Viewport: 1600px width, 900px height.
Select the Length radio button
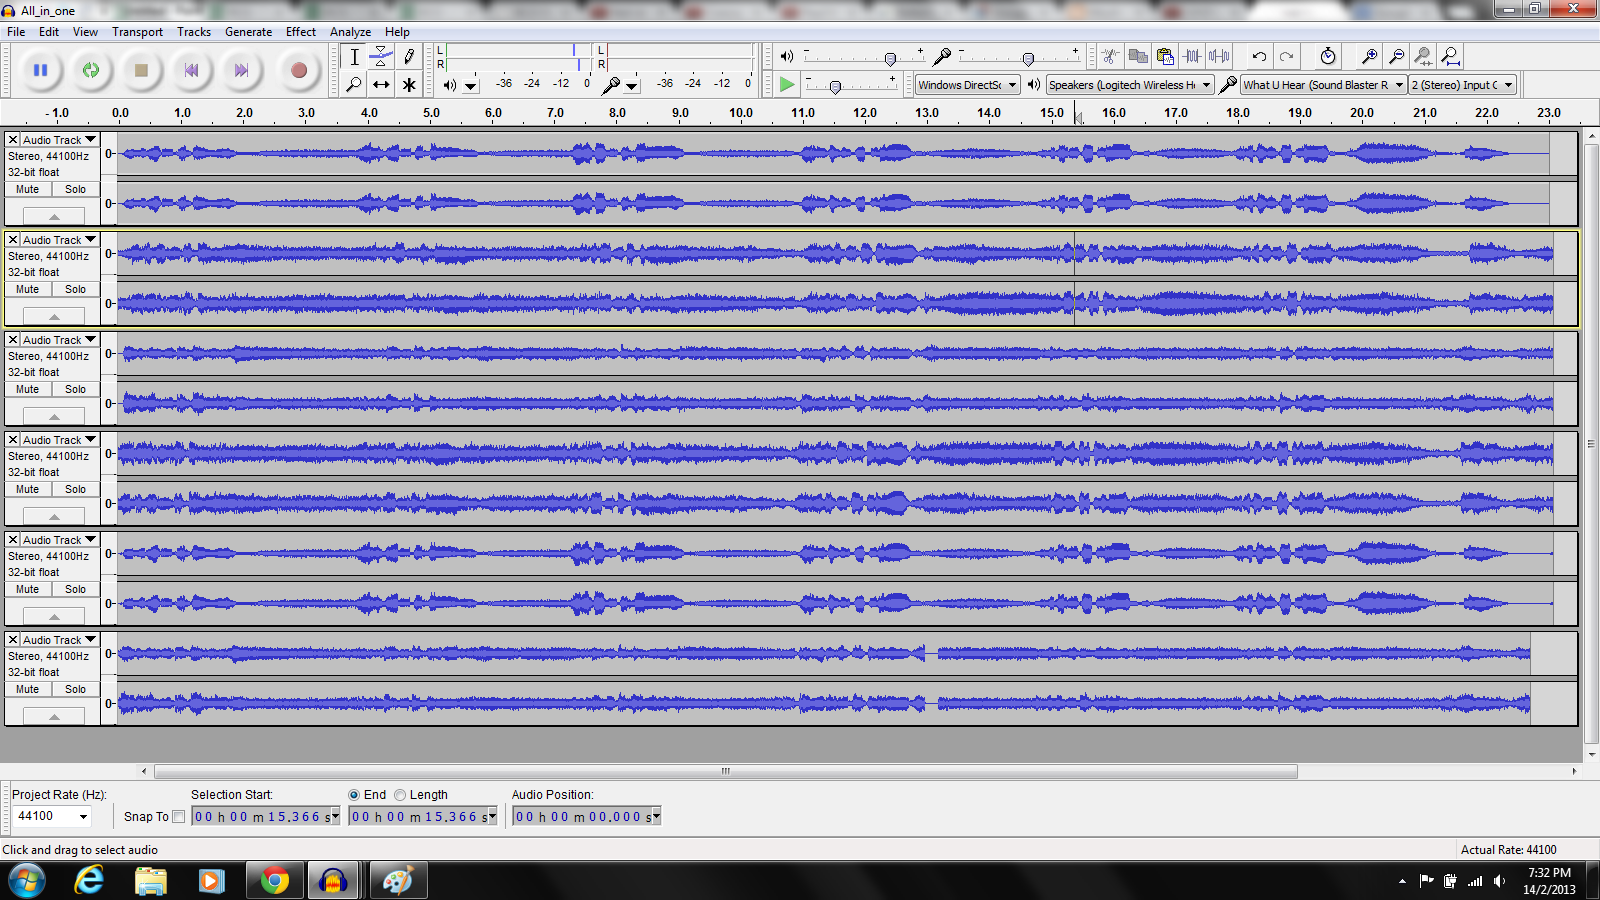[400, 795]
